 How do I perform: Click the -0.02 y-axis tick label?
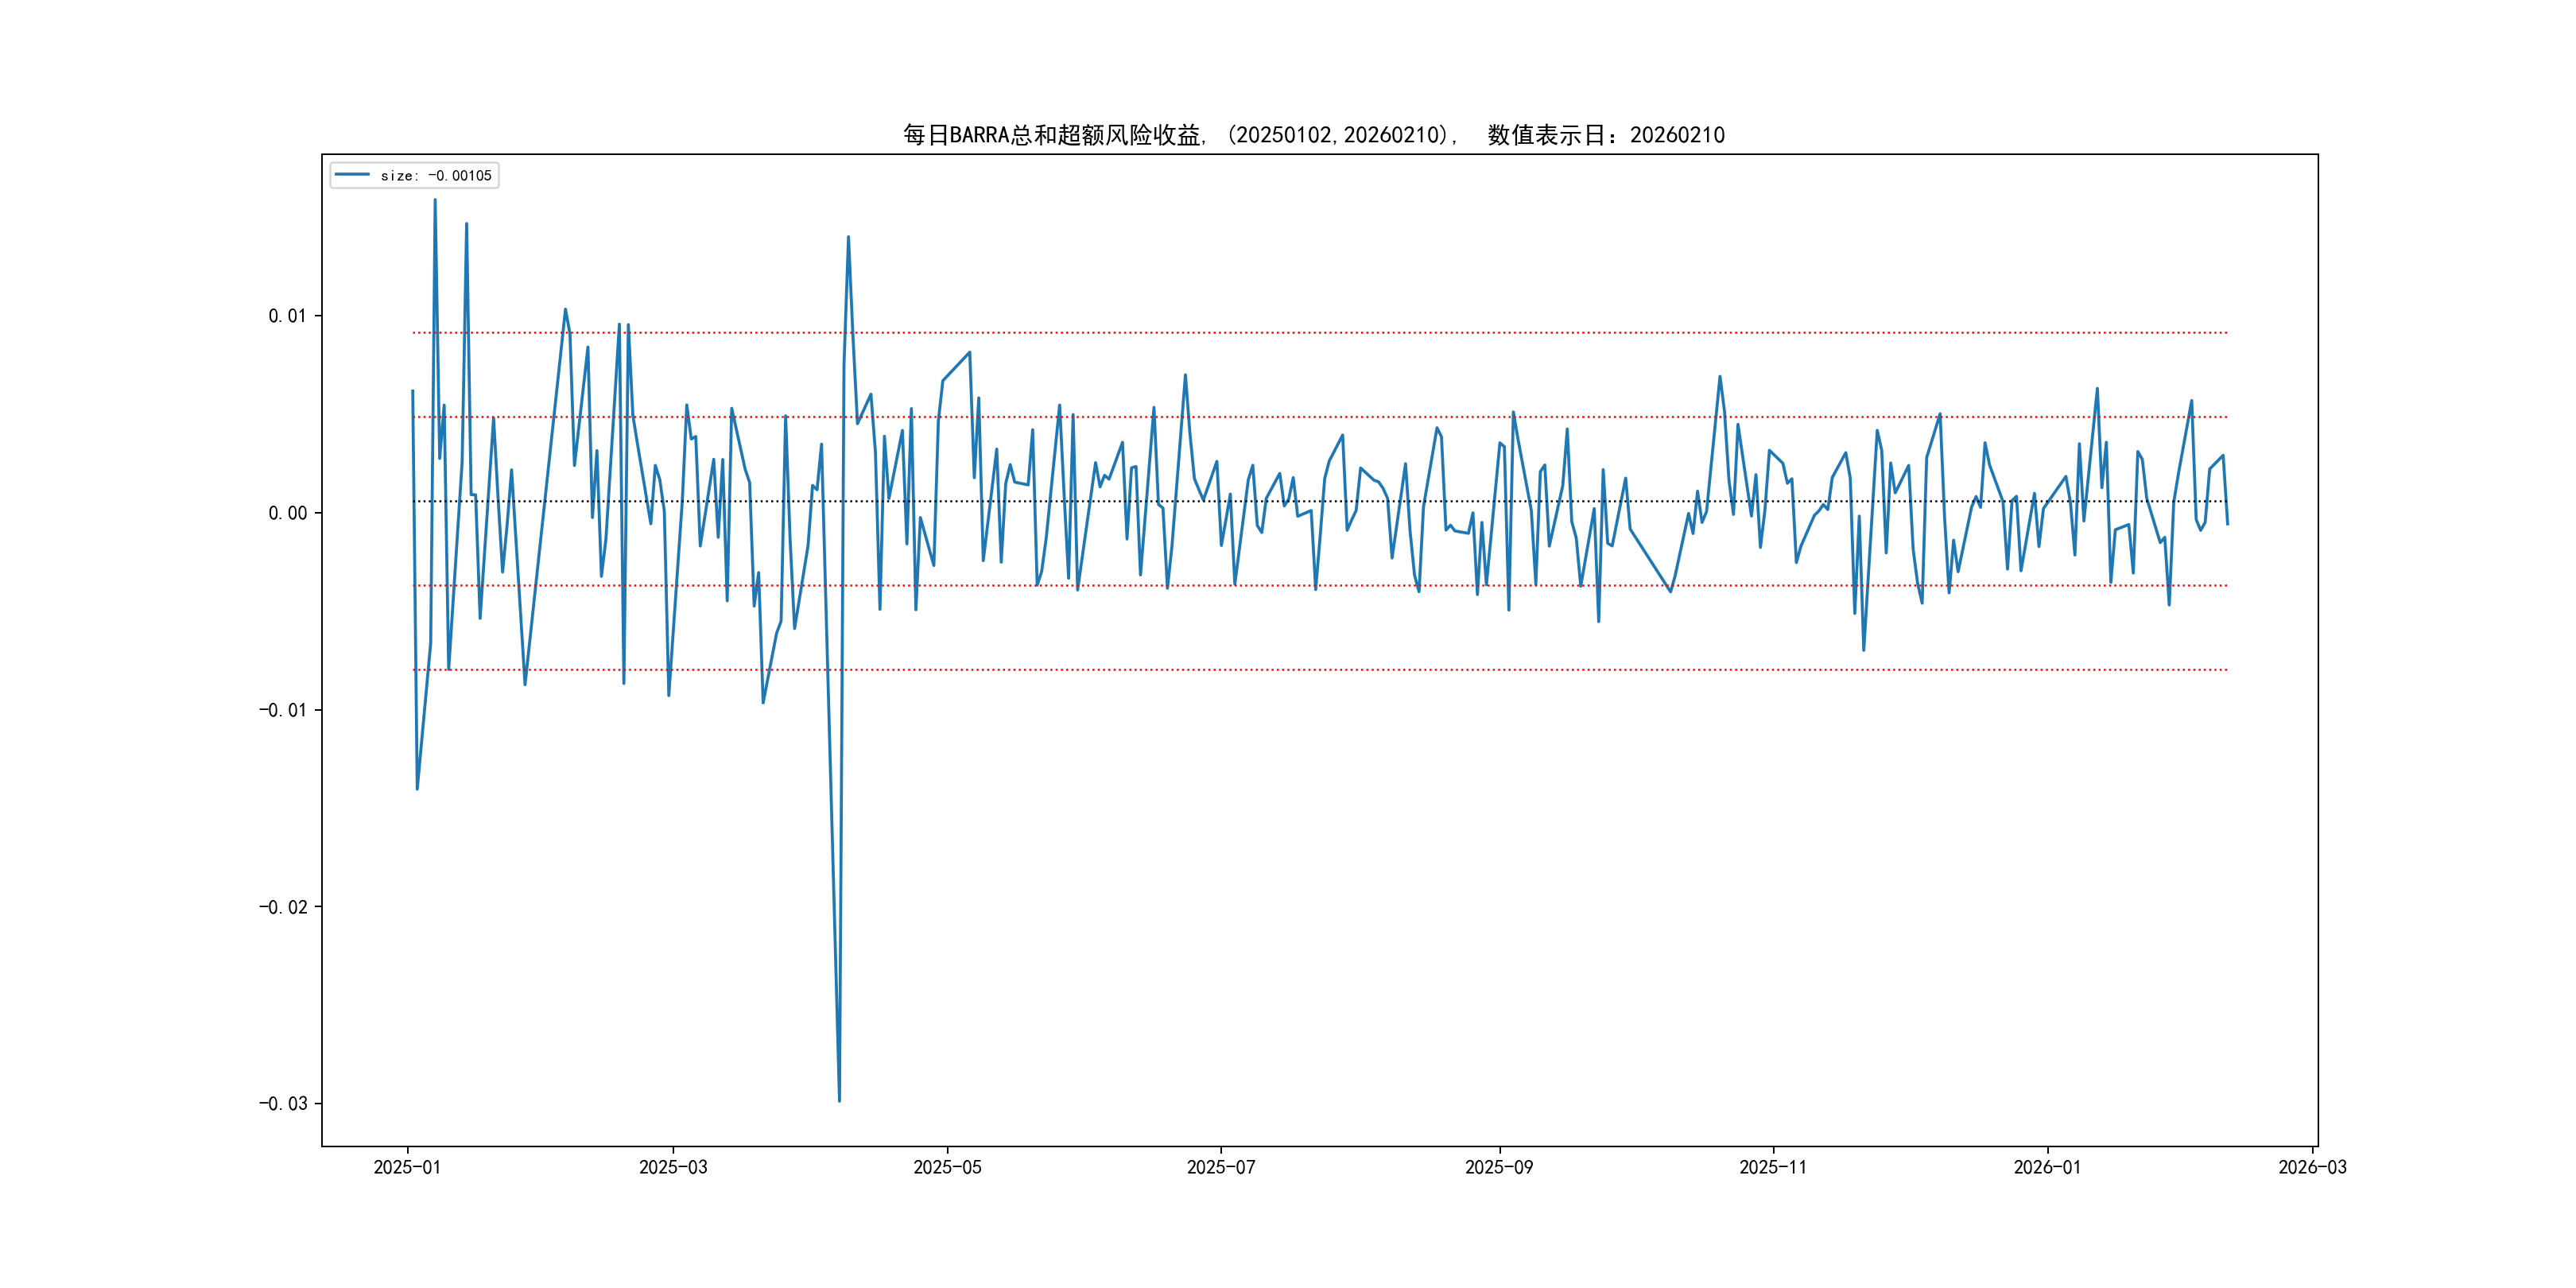(x=283, y=907)
